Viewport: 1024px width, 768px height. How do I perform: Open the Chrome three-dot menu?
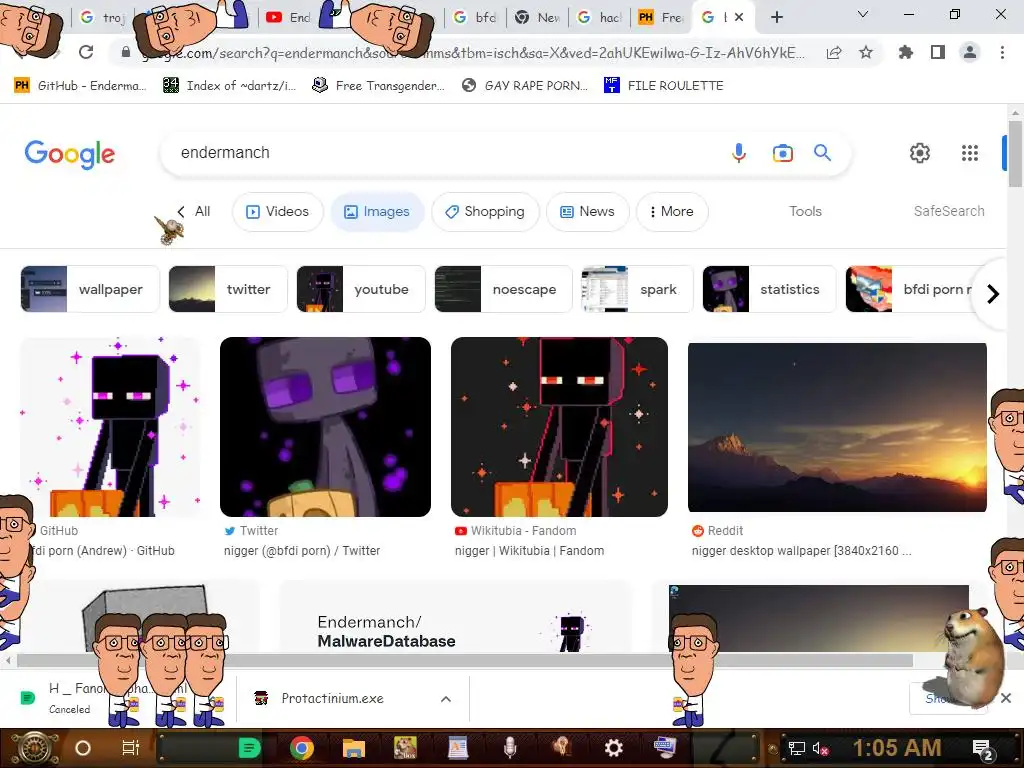tap(1002, 52)
